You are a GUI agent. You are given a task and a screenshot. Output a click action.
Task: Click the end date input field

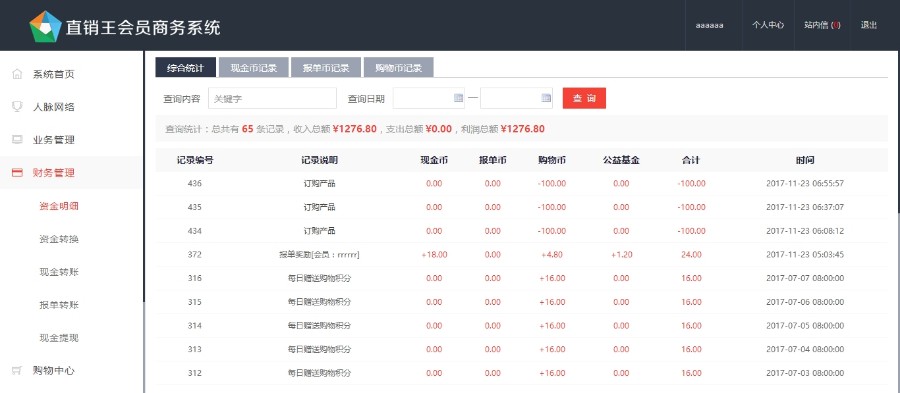coord(517,98)
